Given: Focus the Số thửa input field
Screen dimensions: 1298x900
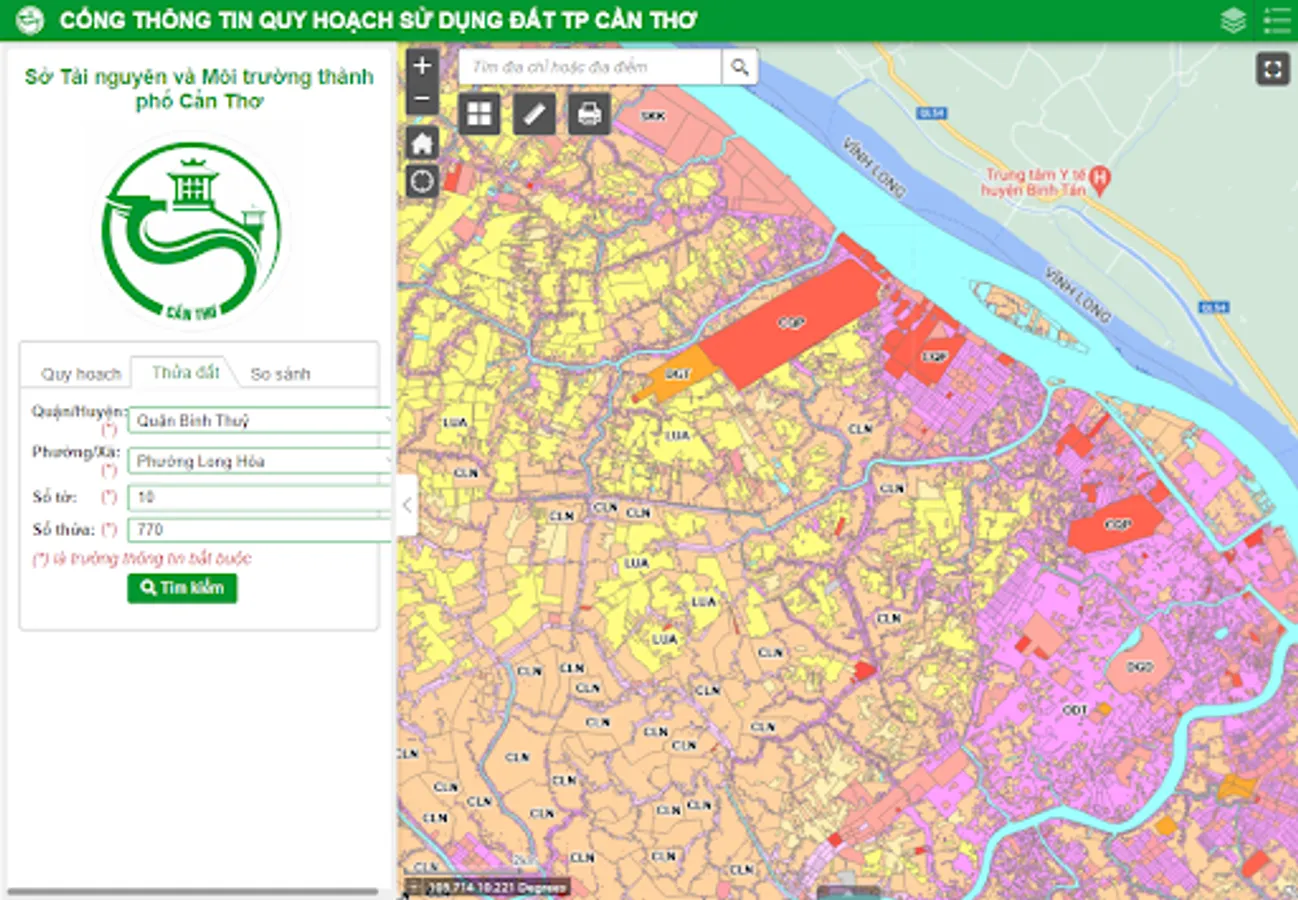Looking at the screenshot, I should point(260,529).
